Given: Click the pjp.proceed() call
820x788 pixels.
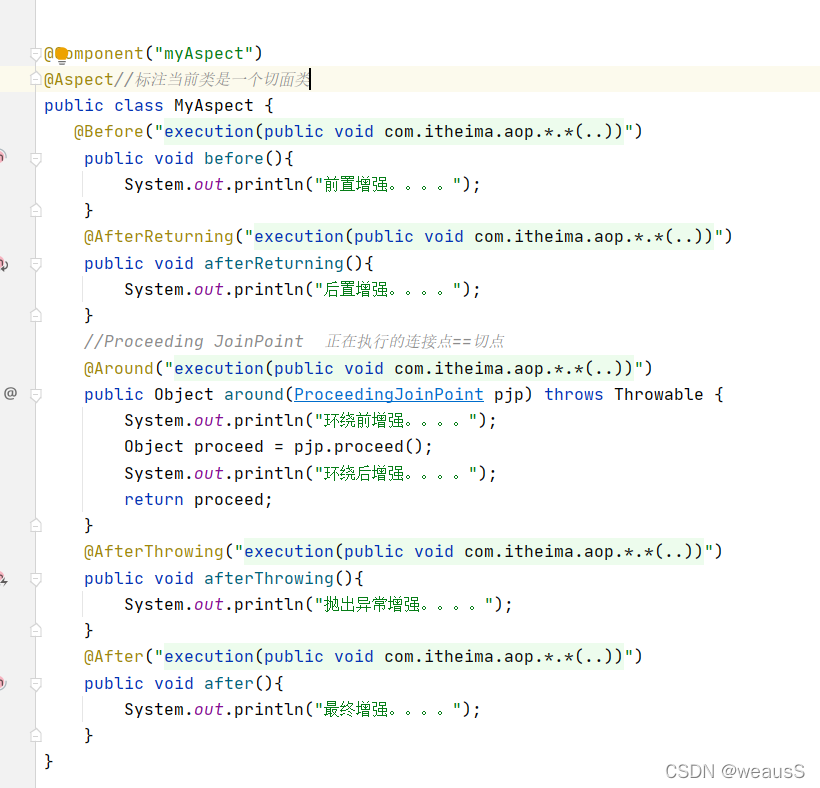Looking at the screenshot, I should (358, 447).
